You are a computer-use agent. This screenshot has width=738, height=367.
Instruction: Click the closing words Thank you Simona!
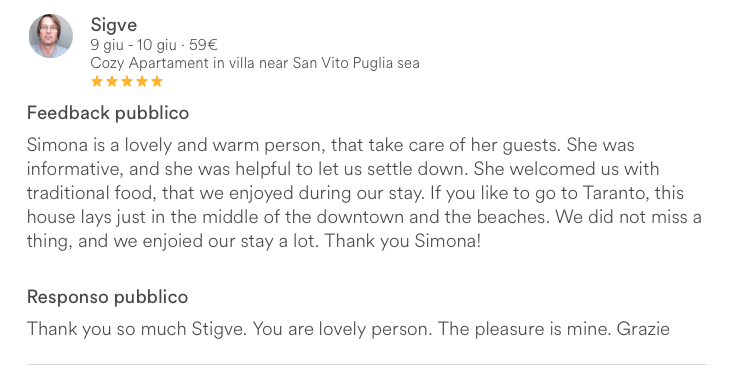[403, 241]
